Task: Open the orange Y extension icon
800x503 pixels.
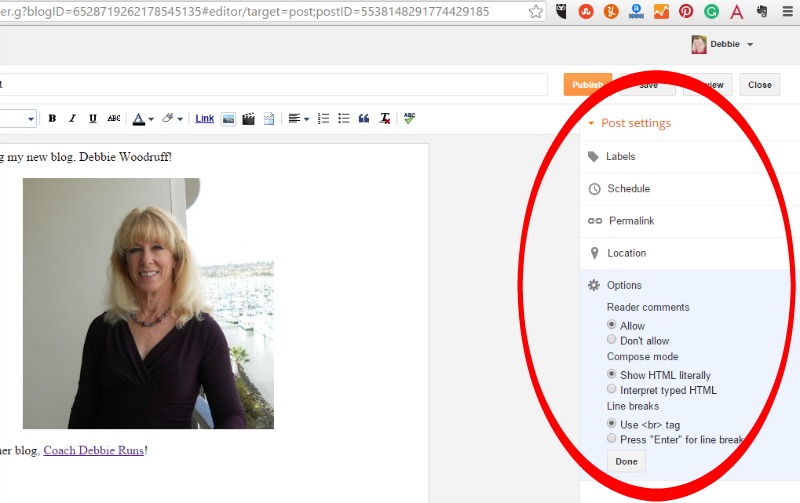Action: tap(611, 11)
